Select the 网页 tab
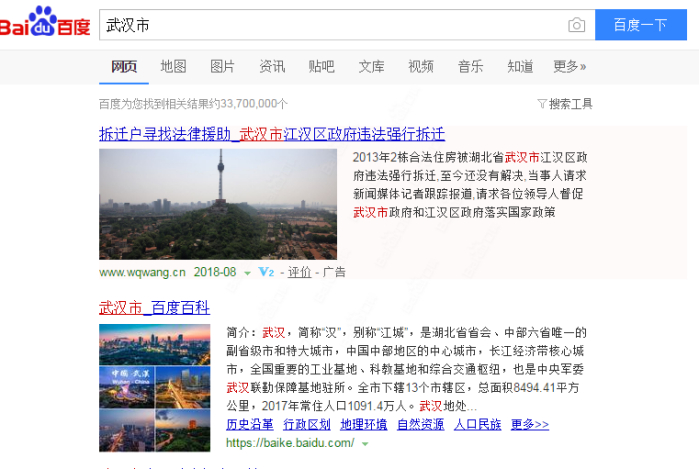Viewport: 699px width, 469px height. [x=124, y=66]
